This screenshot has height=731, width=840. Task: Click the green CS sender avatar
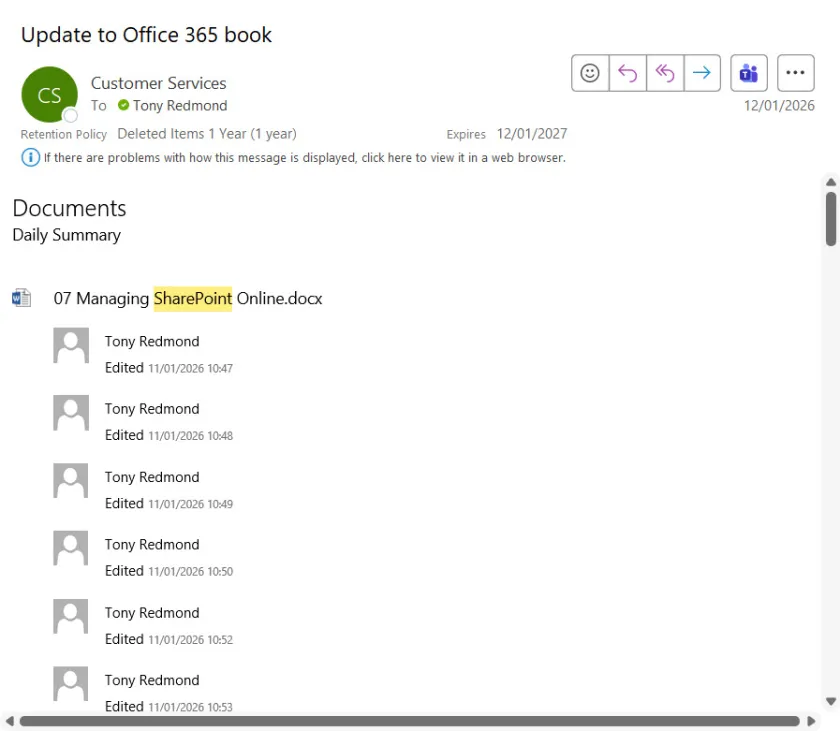[x=49, y=95]
